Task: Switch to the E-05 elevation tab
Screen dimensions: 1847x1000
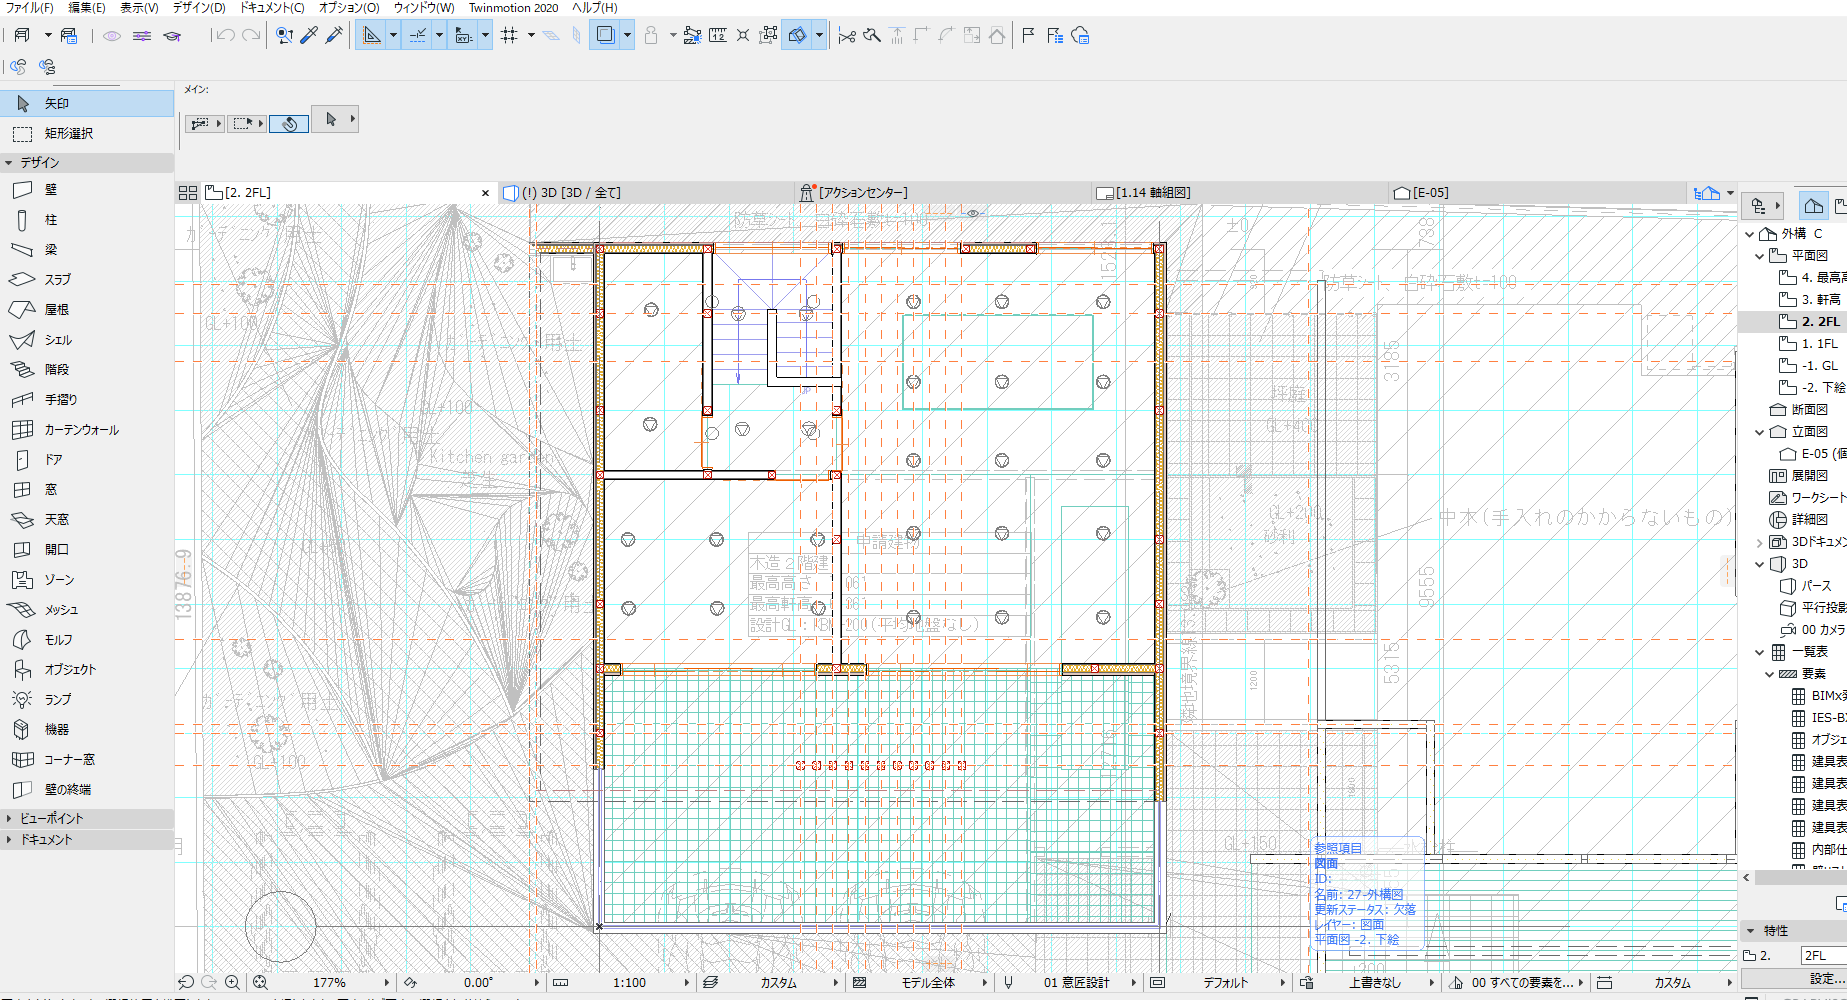Action: [1536, 193]
